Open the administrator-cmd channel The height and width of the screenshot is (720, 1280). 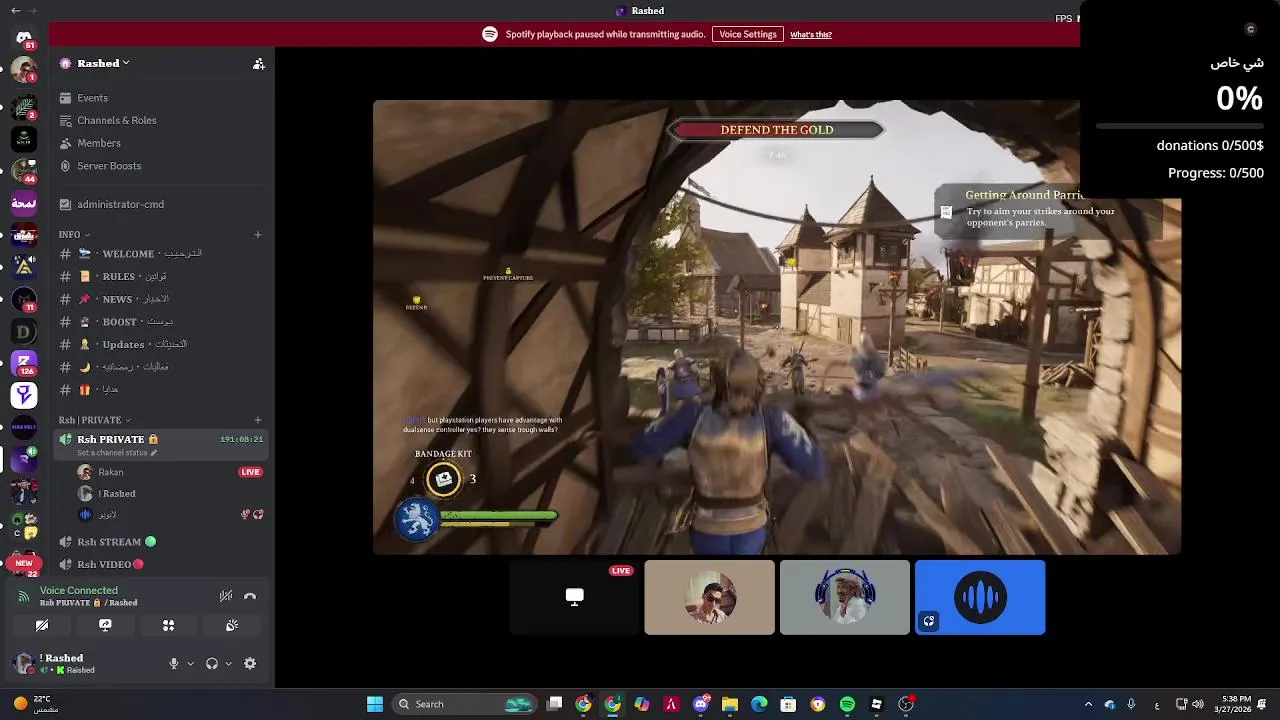[x=161, y=204]
